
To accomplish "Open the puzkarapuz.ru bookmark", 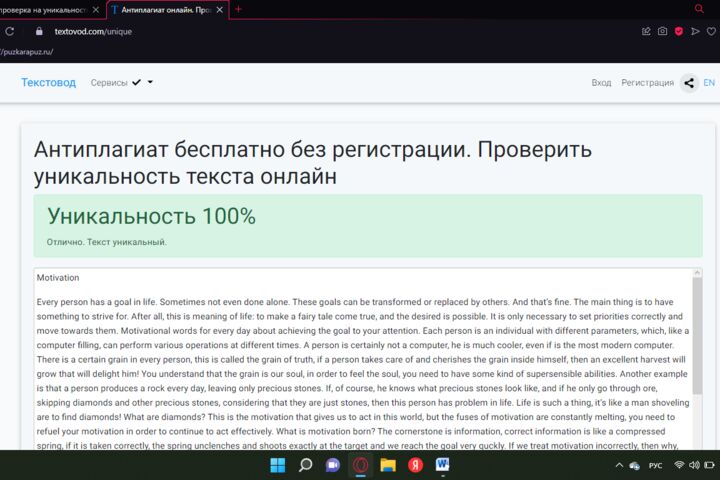I will click(27, 52).
